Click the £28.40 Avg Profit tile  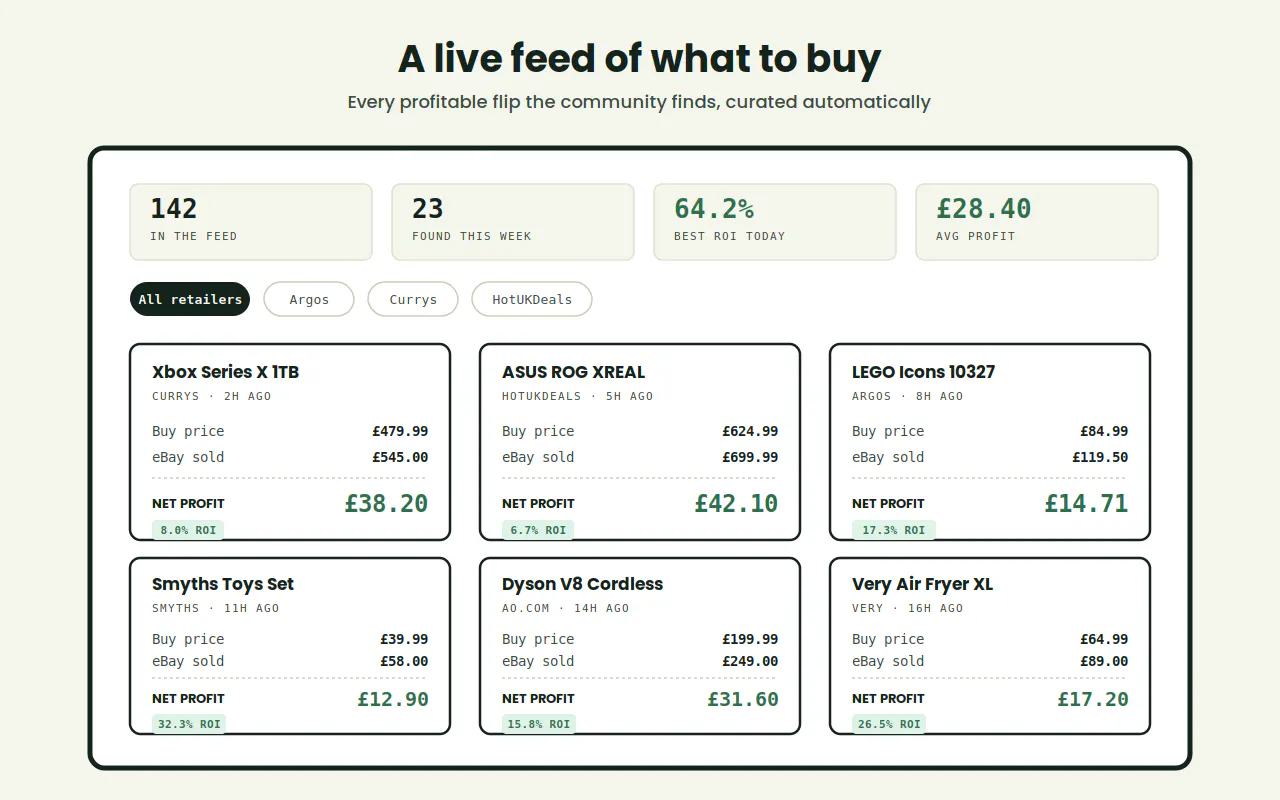coord(1037,222)
